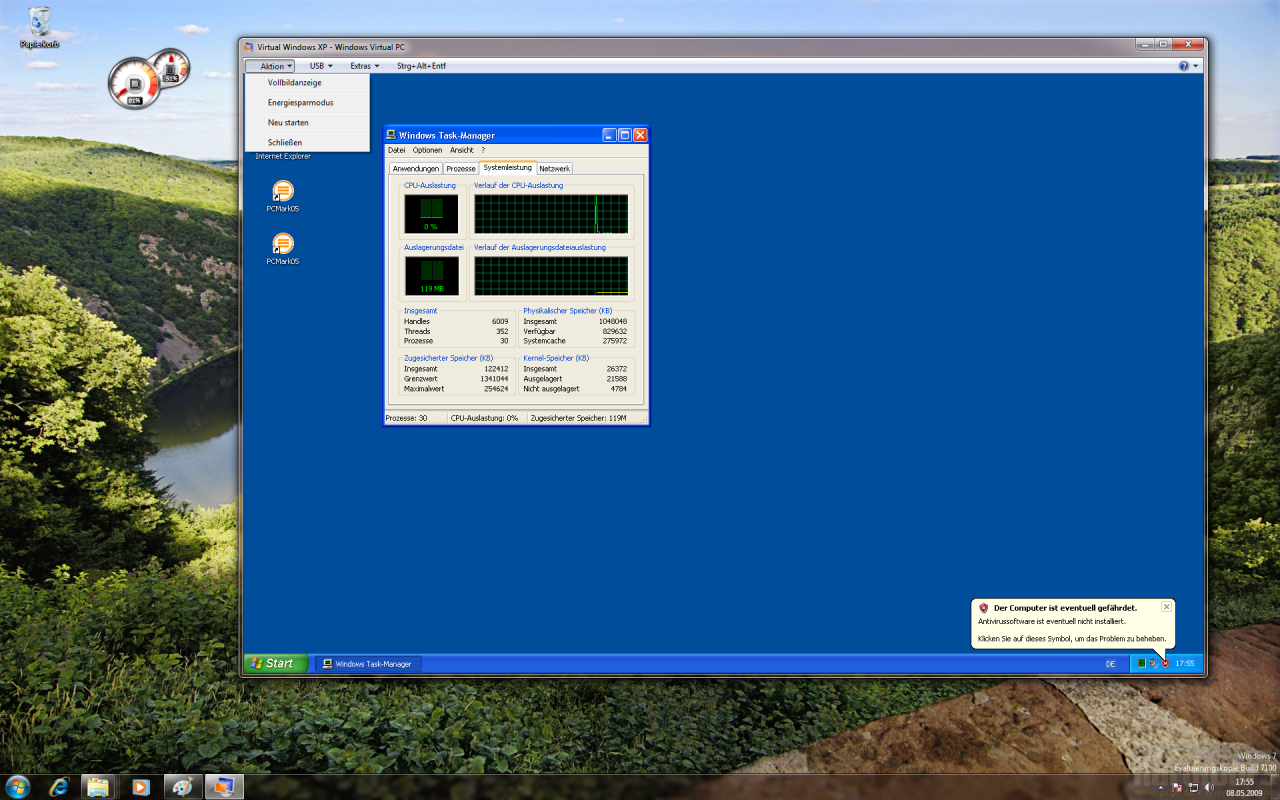
Task: Click the XP clock showing 17:55
Action: click(1184, 663)
